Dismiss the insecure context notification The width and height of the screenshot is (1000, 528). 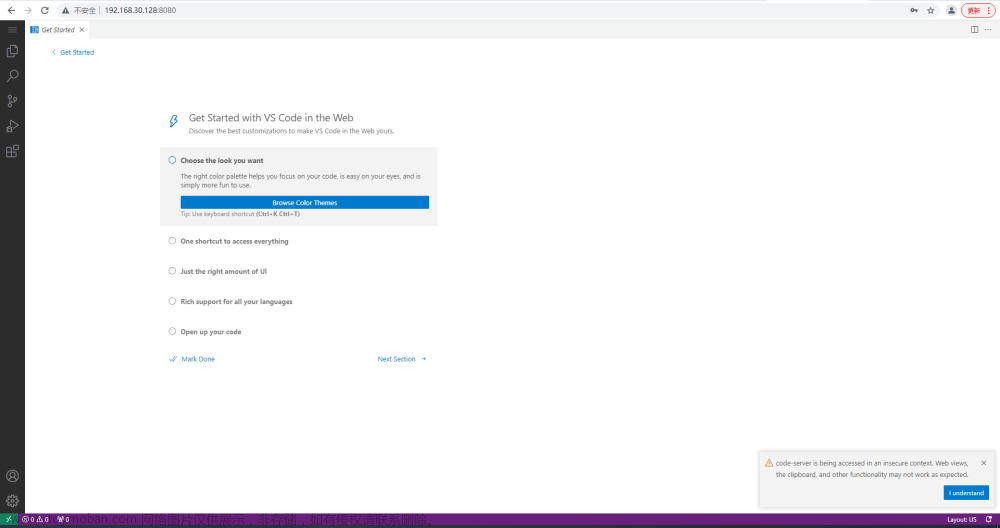983,463
